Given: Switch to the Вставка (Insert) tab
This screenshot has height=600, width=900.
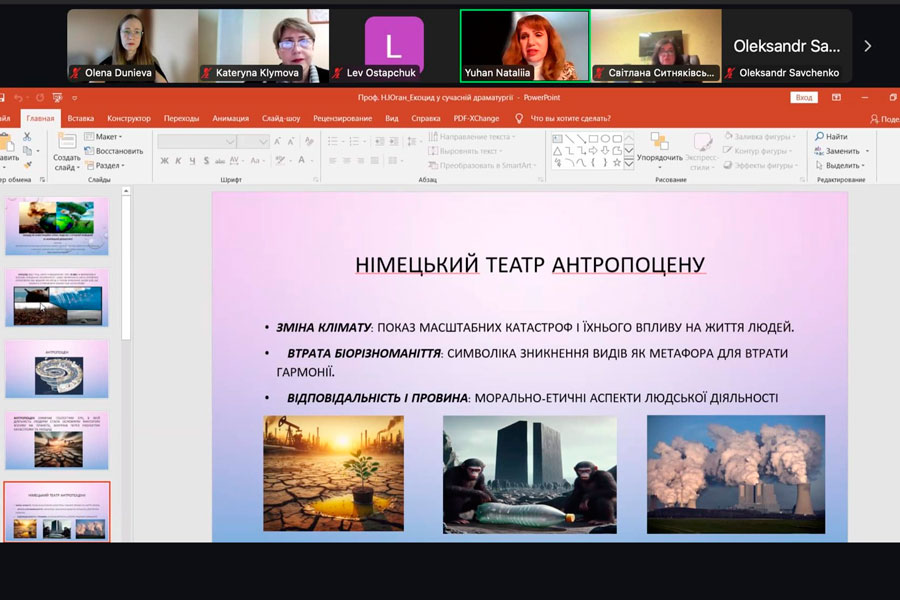Looking at the screenshot, I should [81, 118].
